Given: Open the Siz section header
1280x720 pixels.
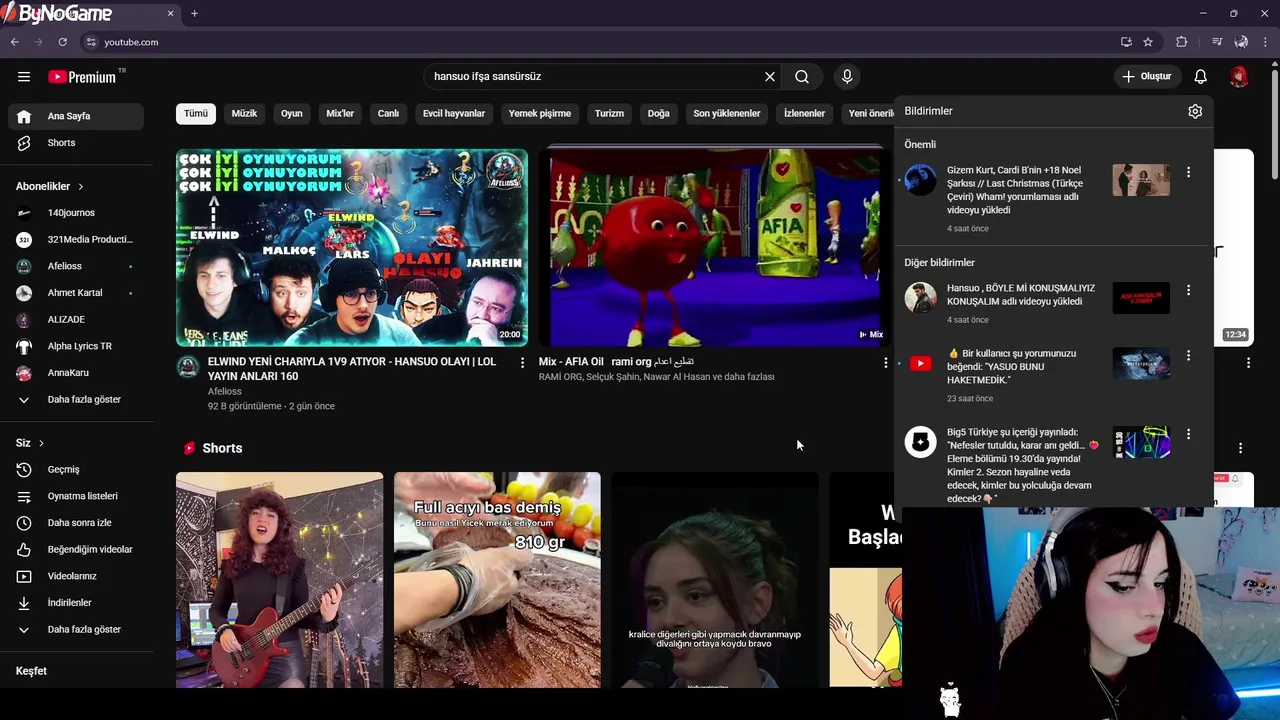Looking at the screenshot, I should point(30,443).
